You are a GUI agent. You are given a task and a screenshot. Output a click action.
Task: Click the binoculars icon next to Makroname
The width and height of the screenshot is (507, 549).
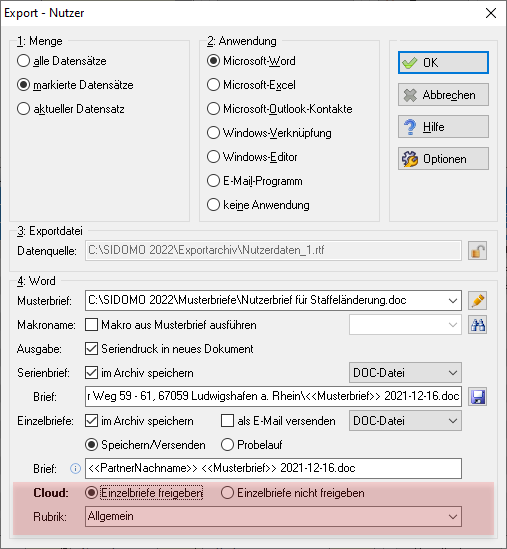click(478, 325)
